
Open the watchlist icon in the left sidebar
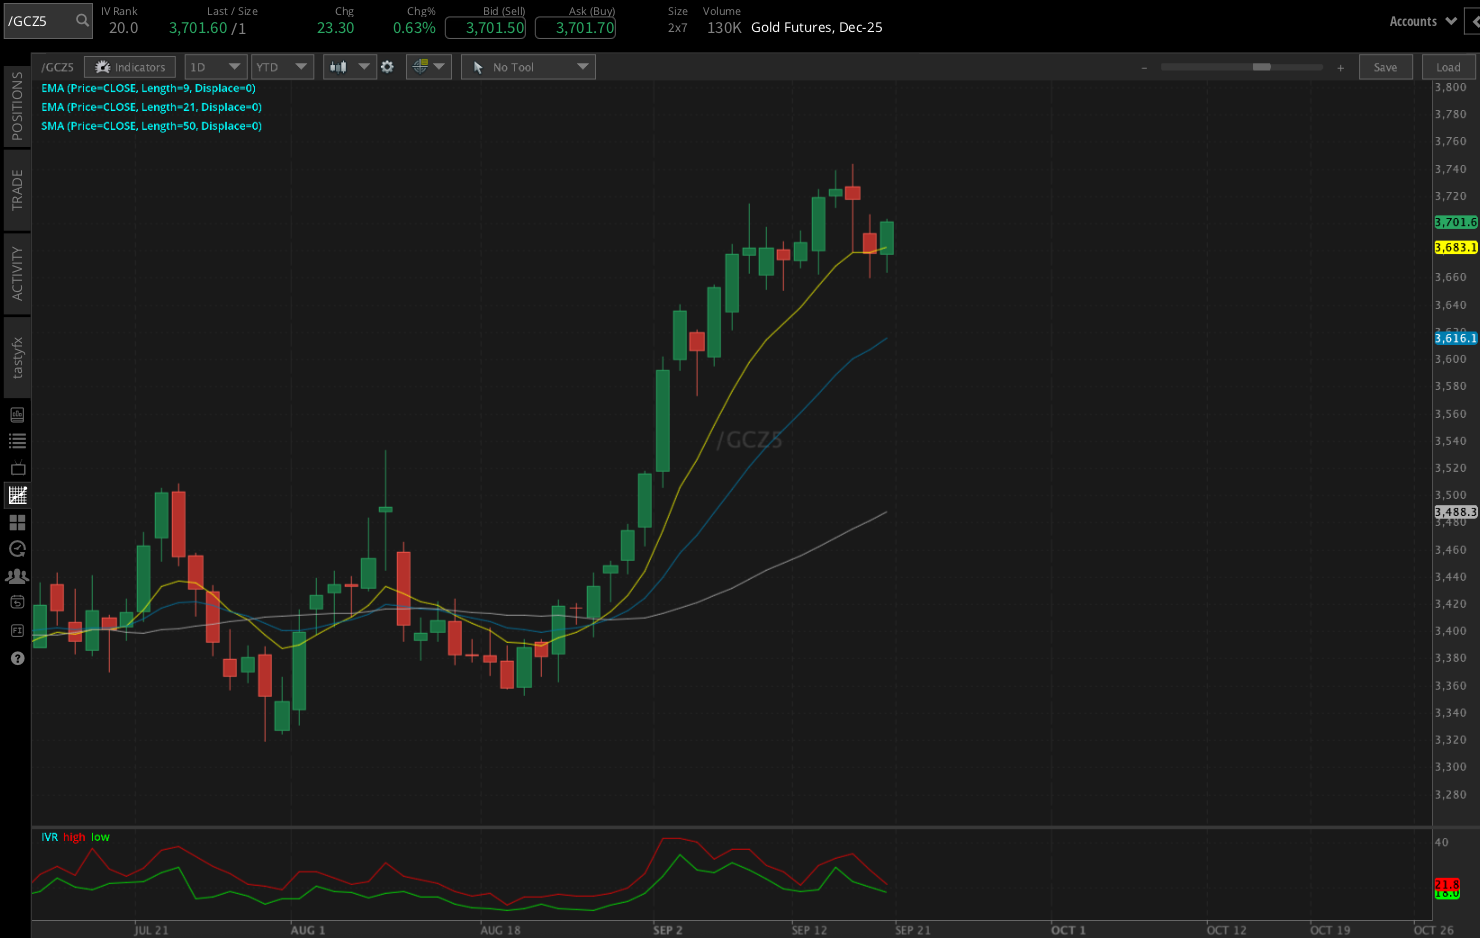[16, 440]
